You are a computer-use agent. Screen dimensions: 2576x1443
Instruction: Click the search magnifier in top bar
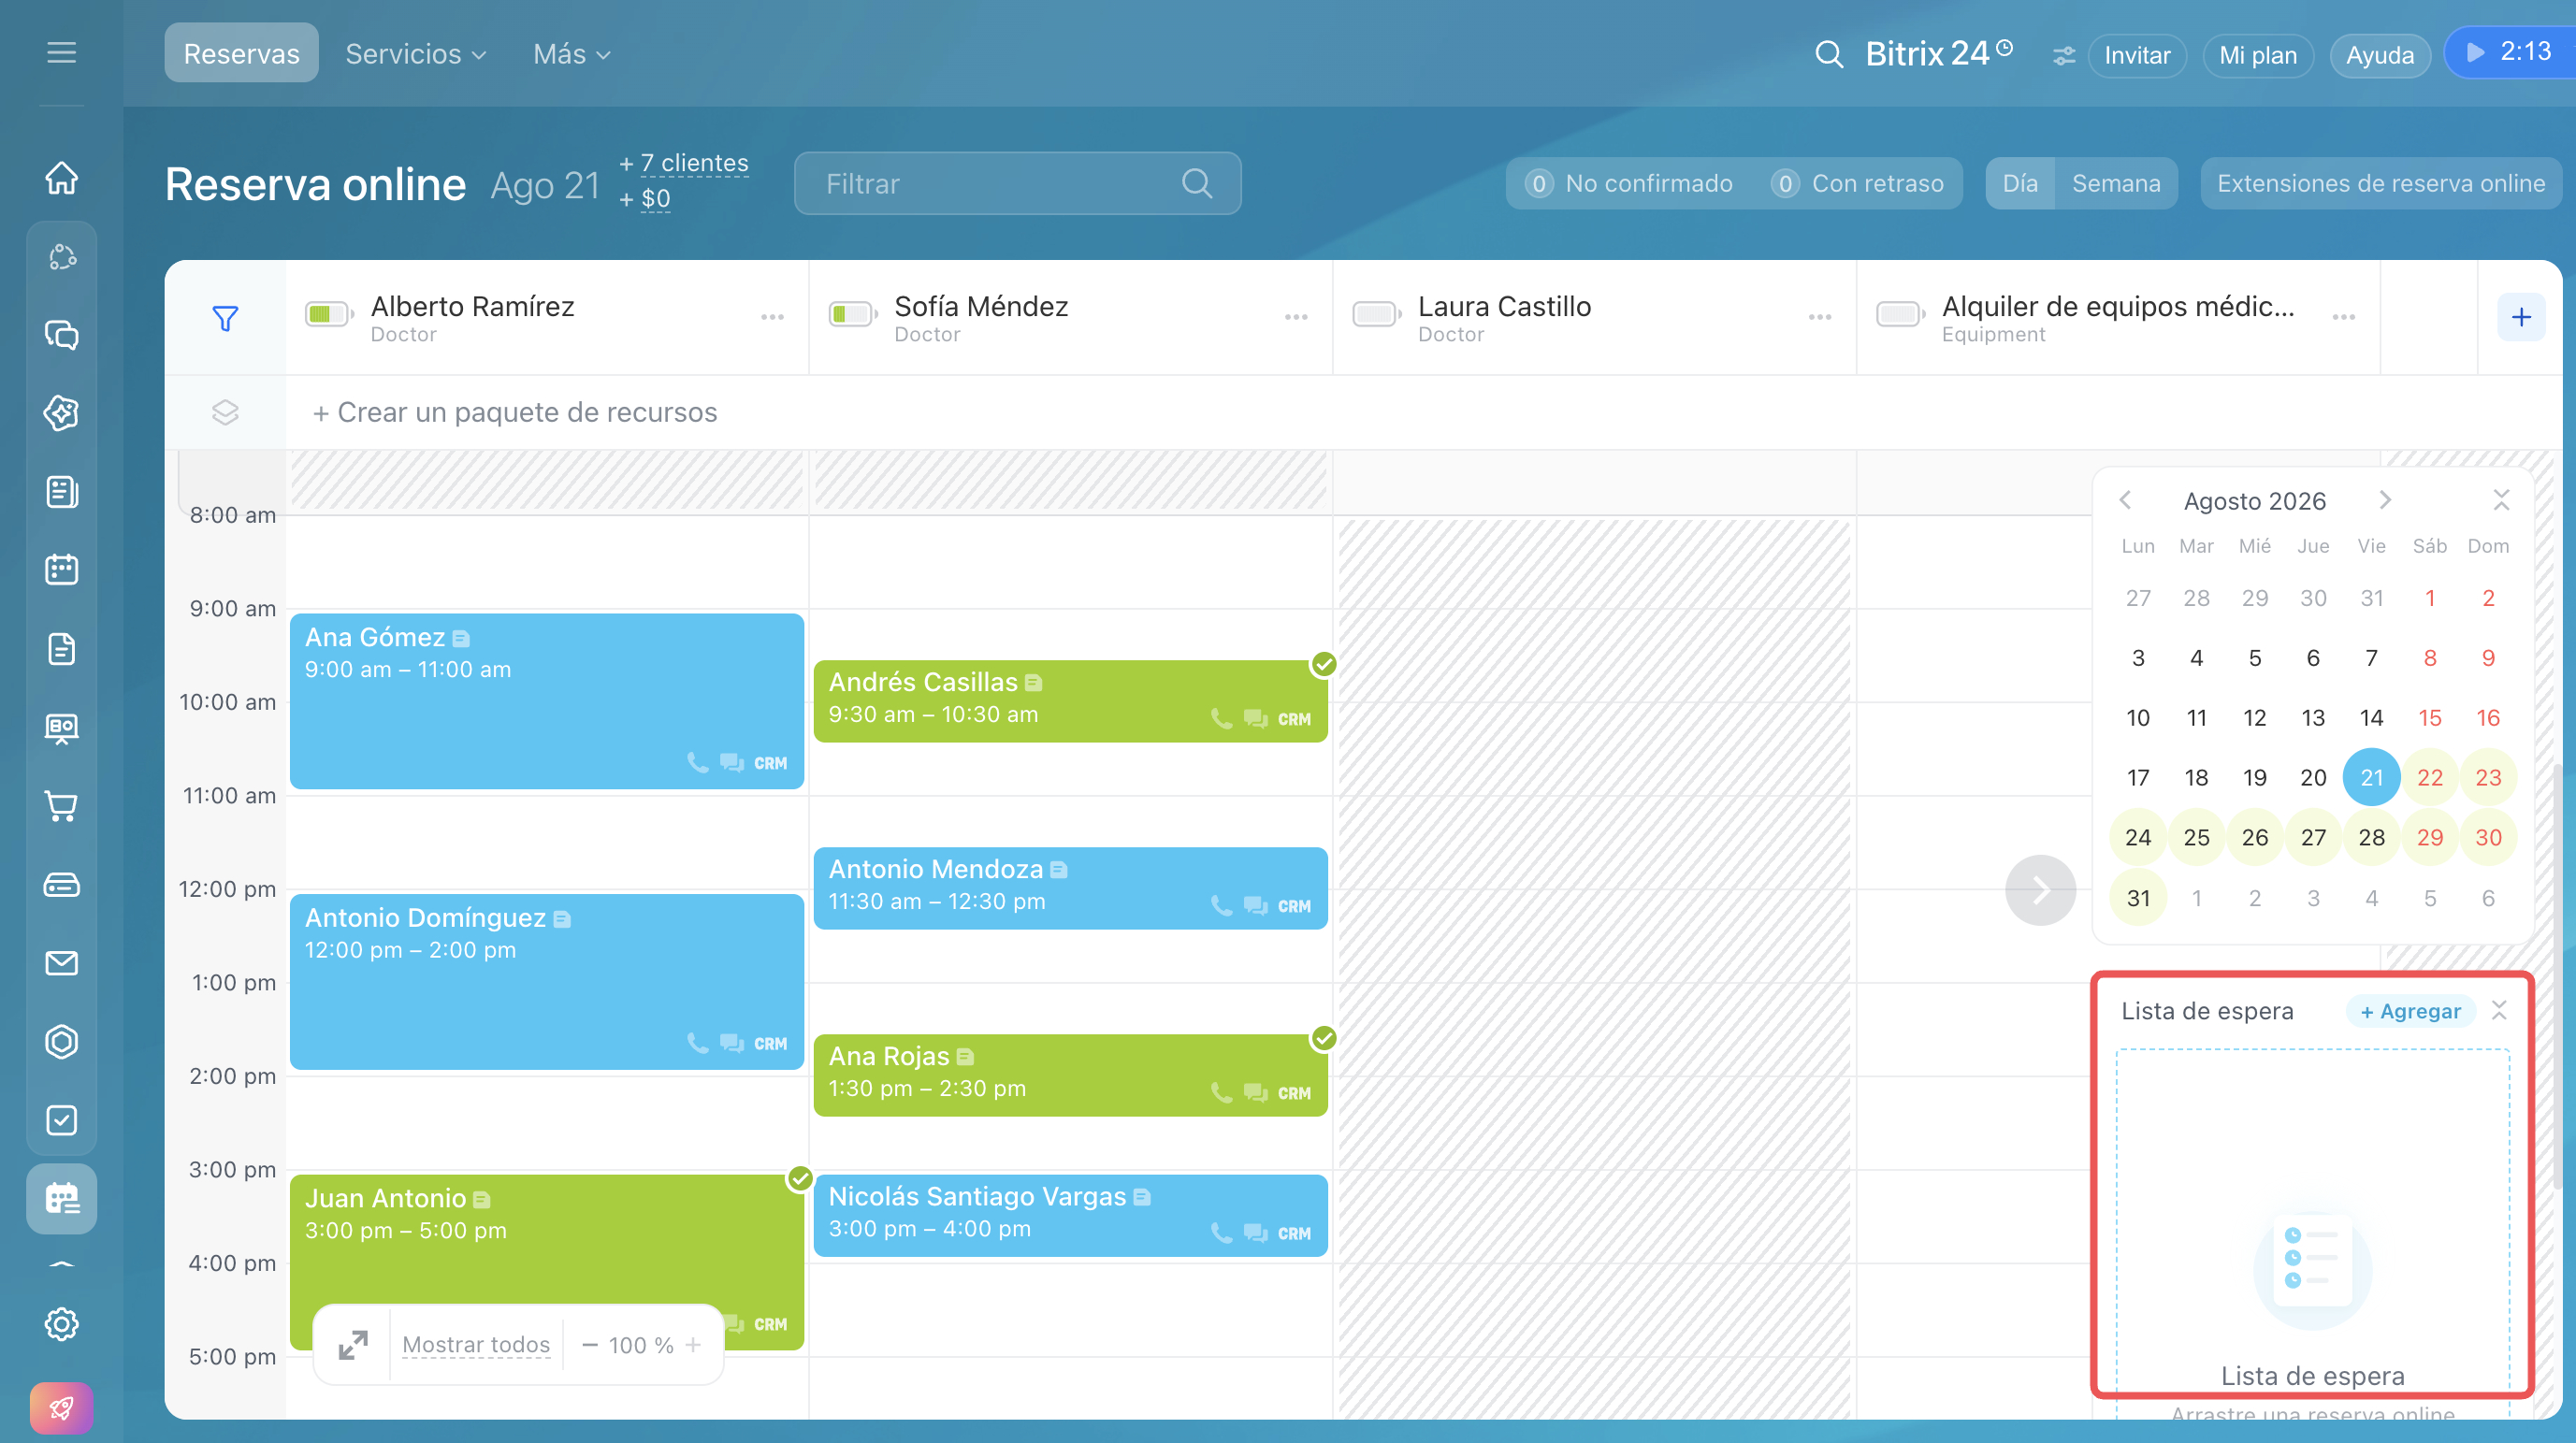click(x=1828, y=54)
